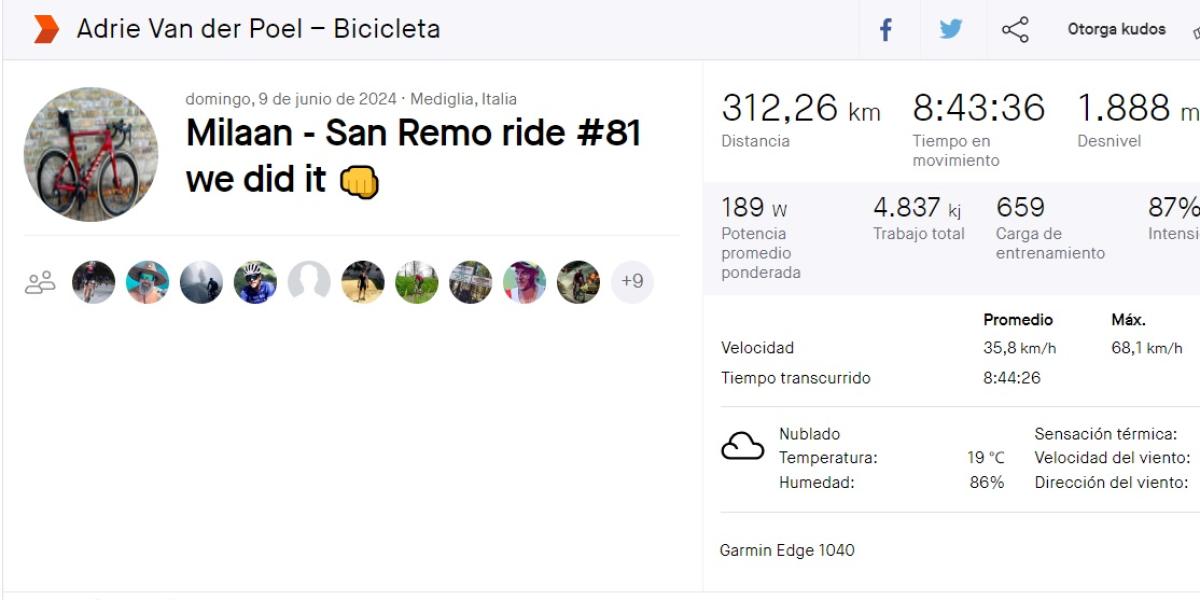
Task: Open Adrie Van der Poel's profile photo
Action: coord(91,152)
